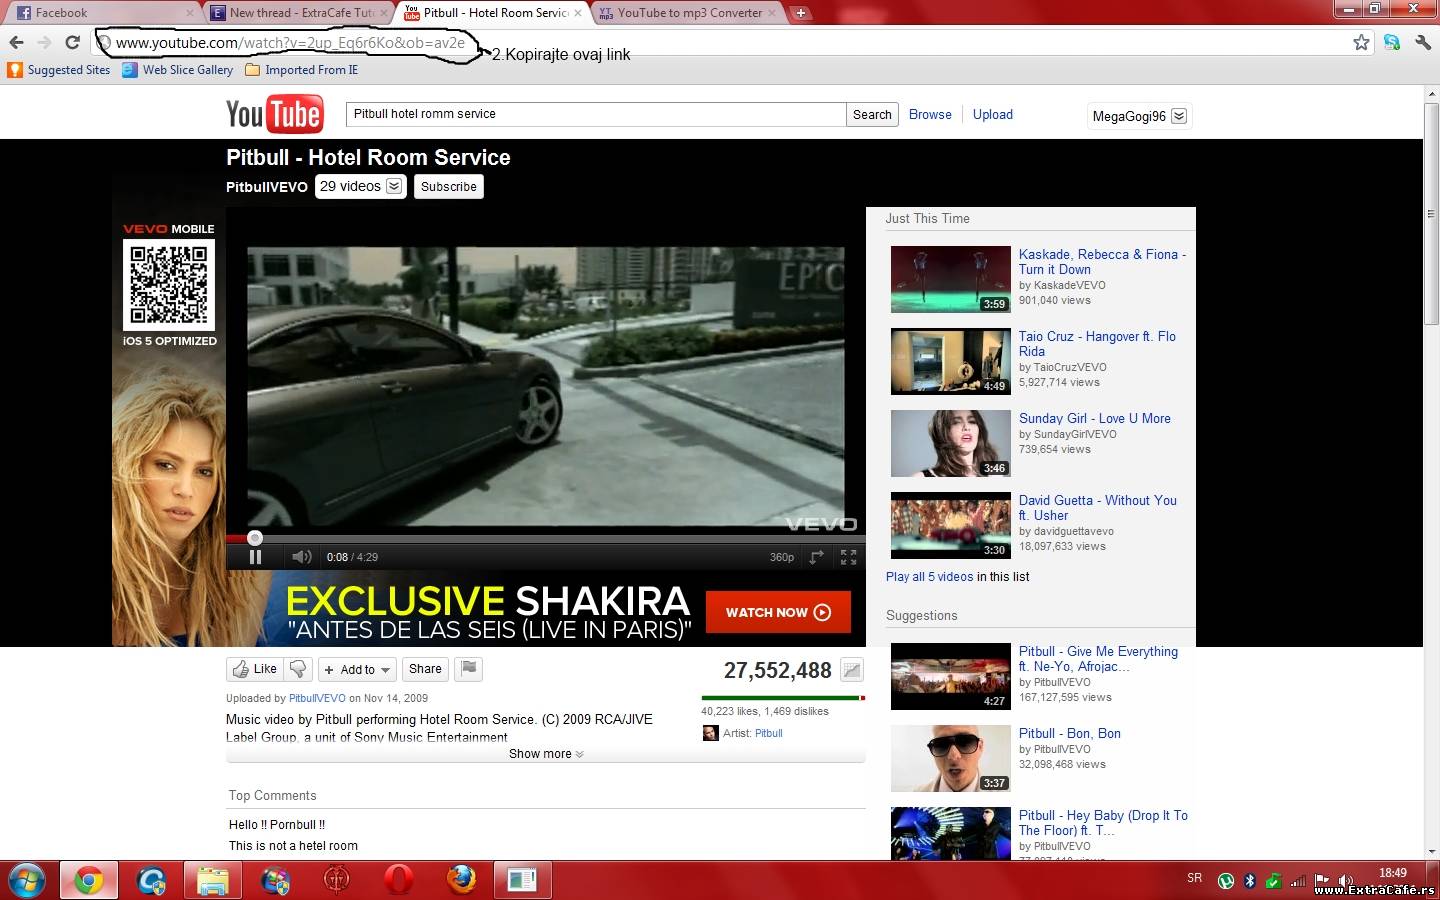Image resolution: width=1440 pixels, height=900 pixels.
Task: Subscribe to PitbullVEVO channel
Action: pos(448,187)
